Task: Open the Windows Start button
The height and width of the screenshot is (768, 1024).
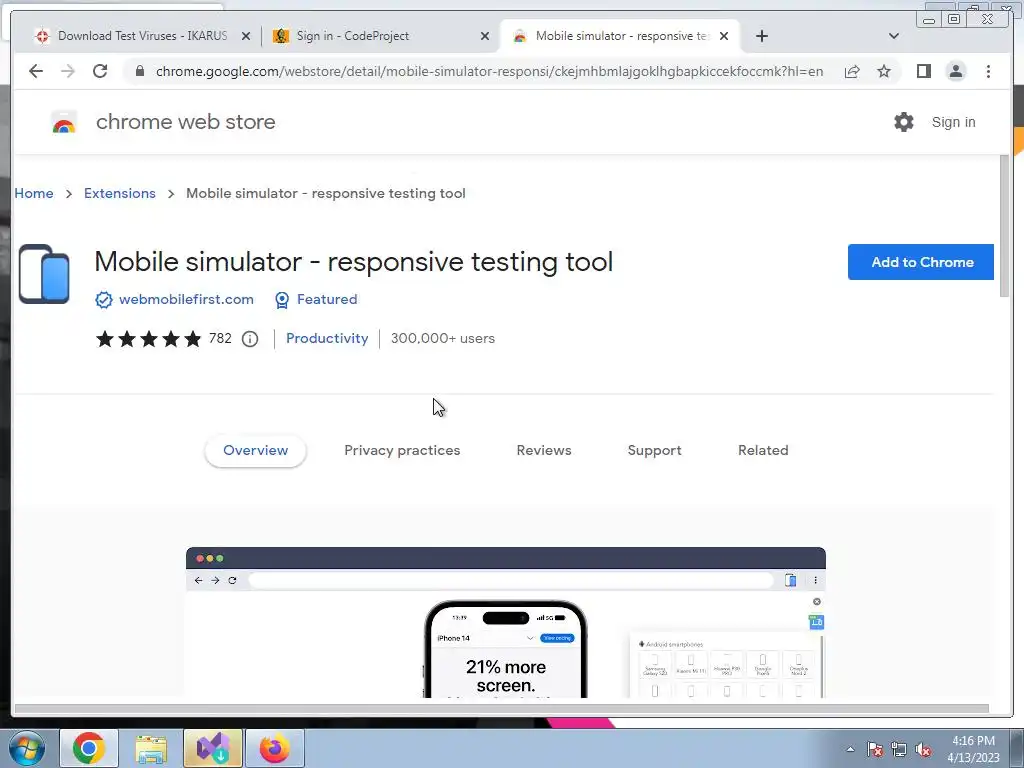Action: pos(27,748)
